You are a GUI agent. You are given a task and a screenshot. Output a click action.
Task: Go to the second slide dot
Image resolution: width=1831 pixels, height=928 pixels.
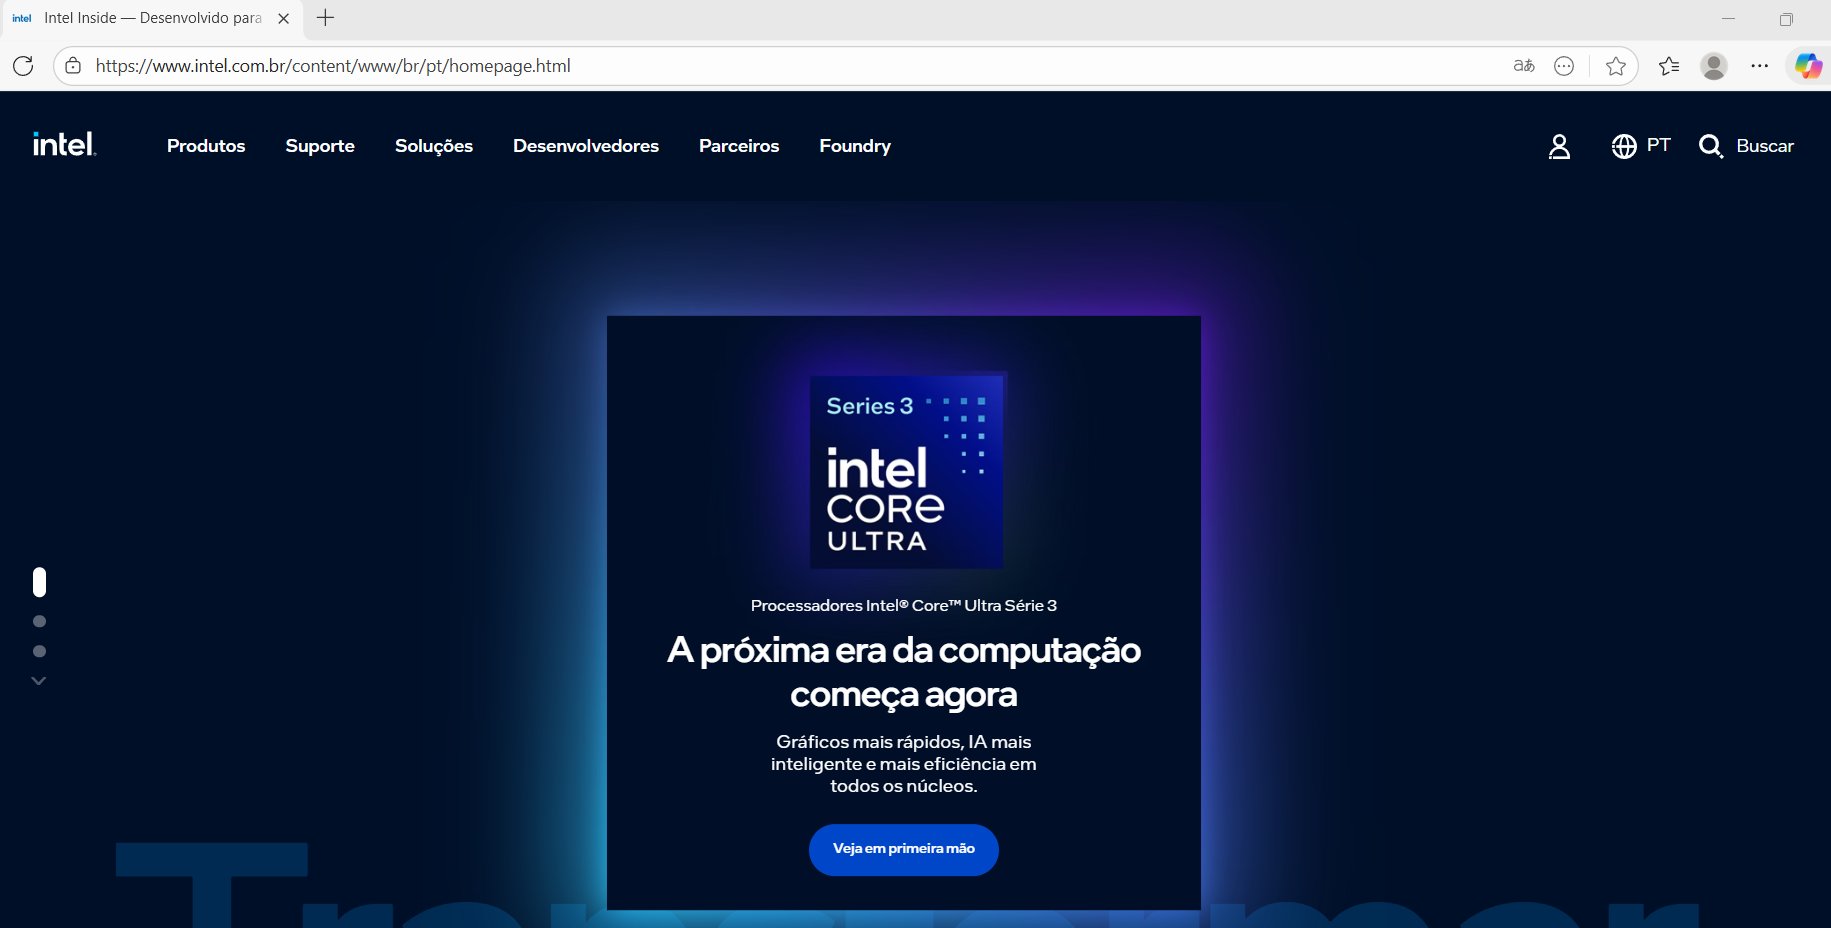coord(39,621)
